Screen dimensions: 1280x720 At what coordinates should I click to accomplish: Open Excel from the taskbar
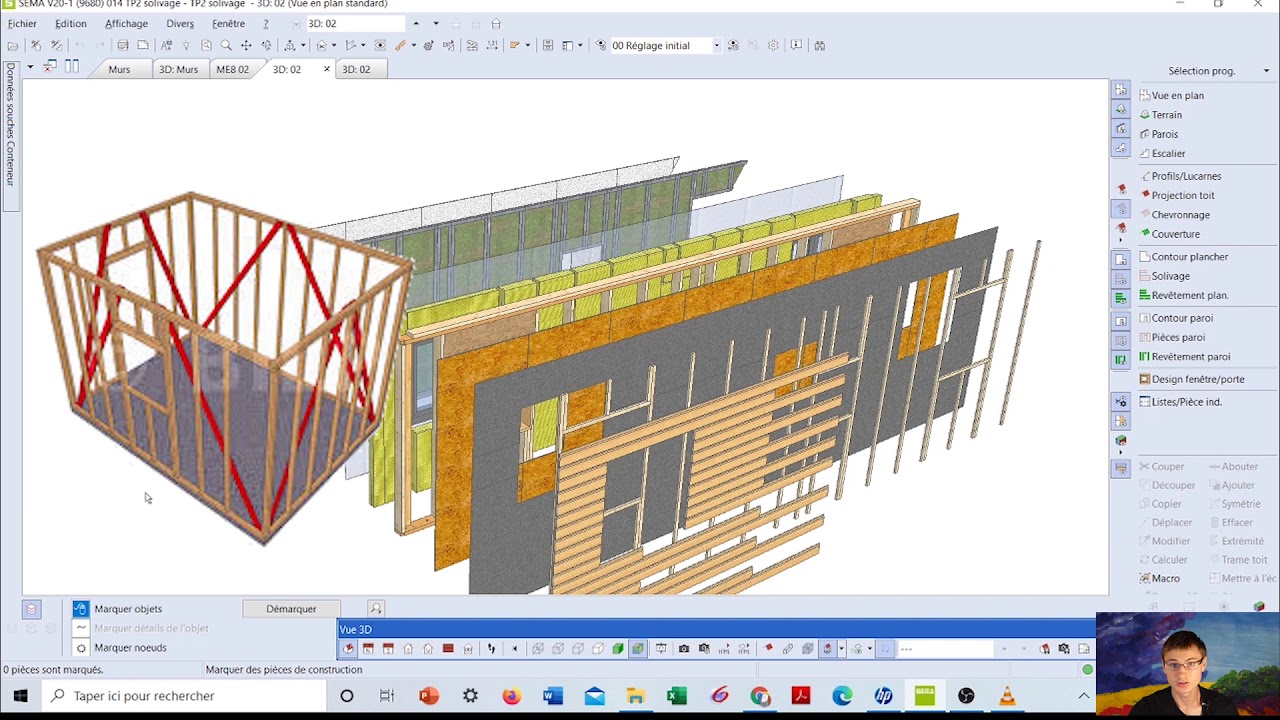click(x=677, y=696)
